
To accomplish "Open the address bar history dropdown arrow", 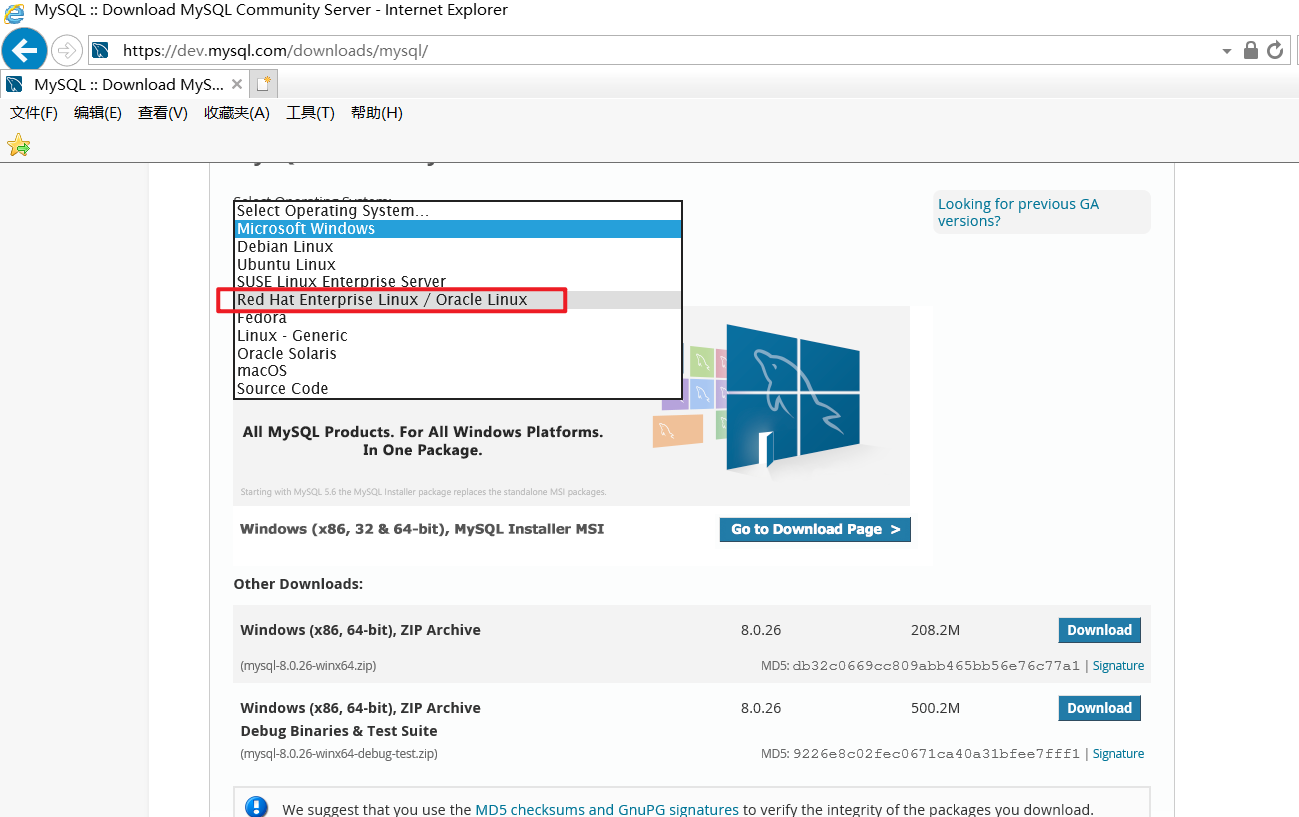I will tap(1227, 51).
